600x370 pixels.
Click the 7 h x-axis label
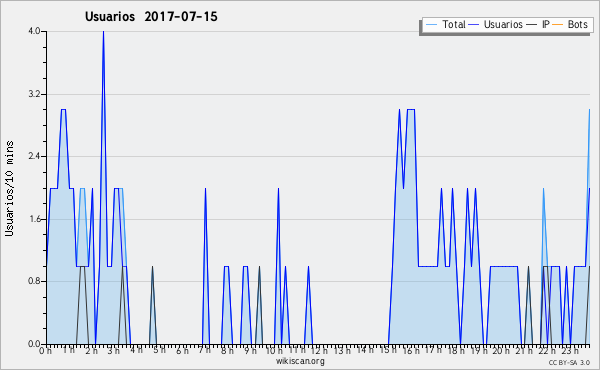click(x=204, y=350)
